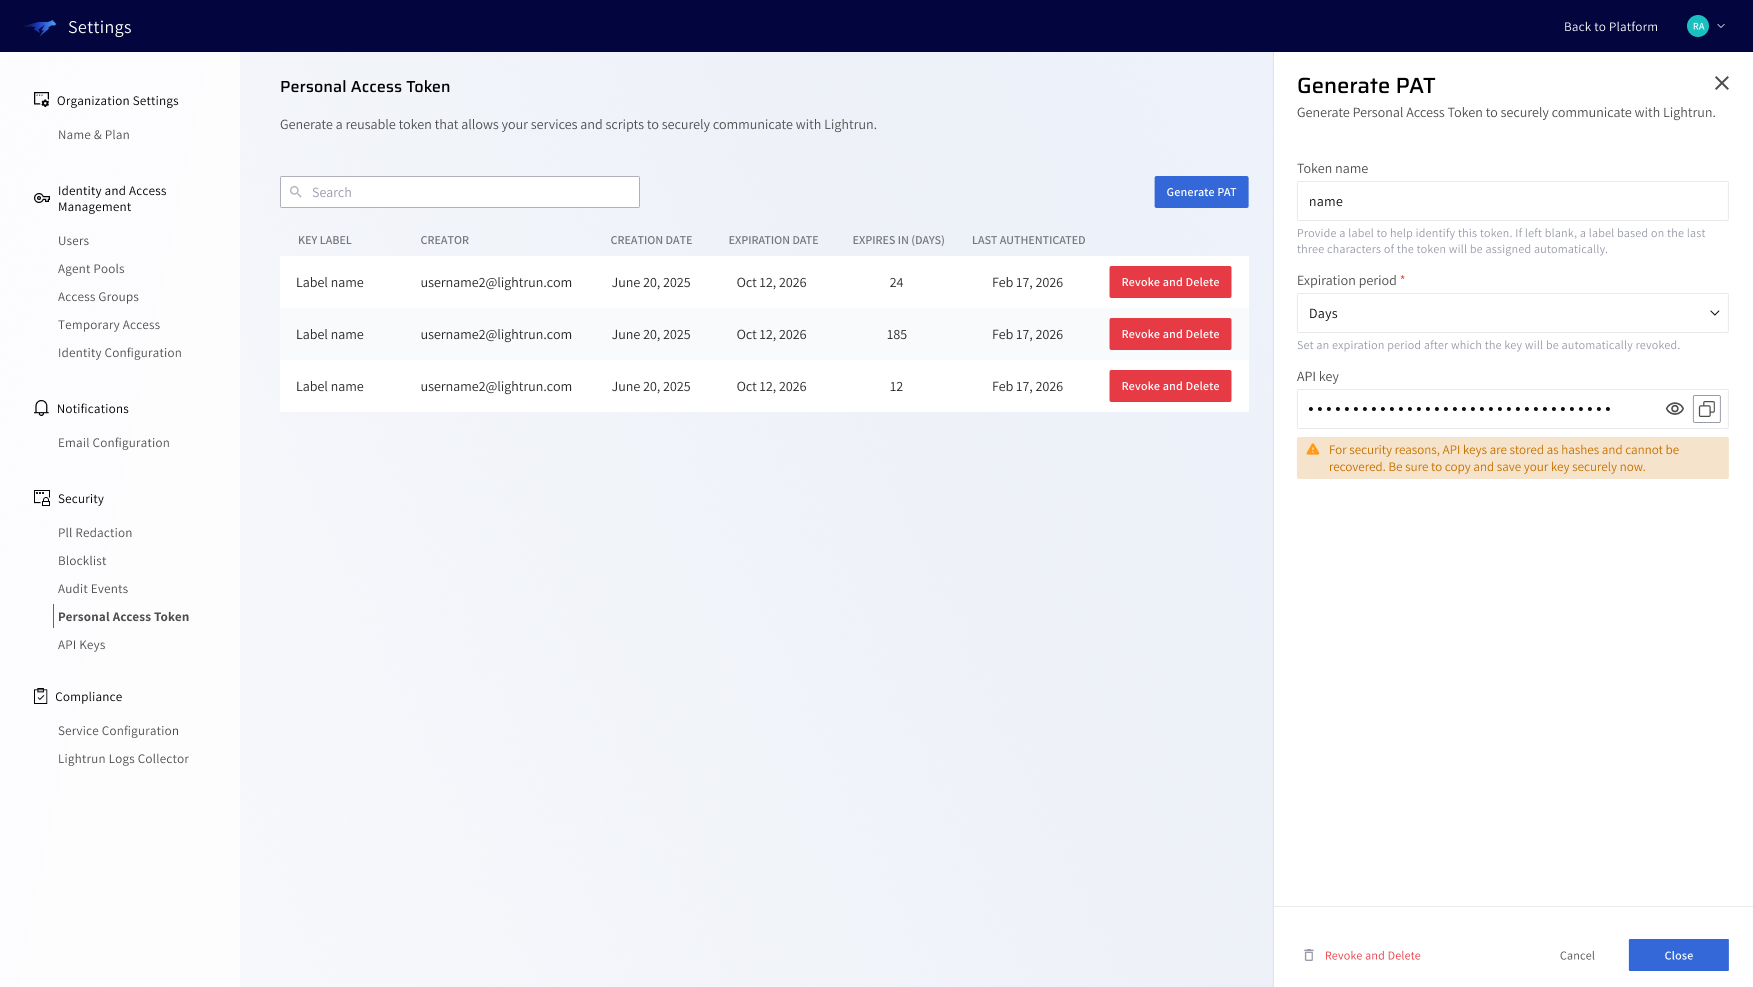Click the Notifications bell icon
The width and height of the screenshot is (1753, 987).
click(41, 408)
